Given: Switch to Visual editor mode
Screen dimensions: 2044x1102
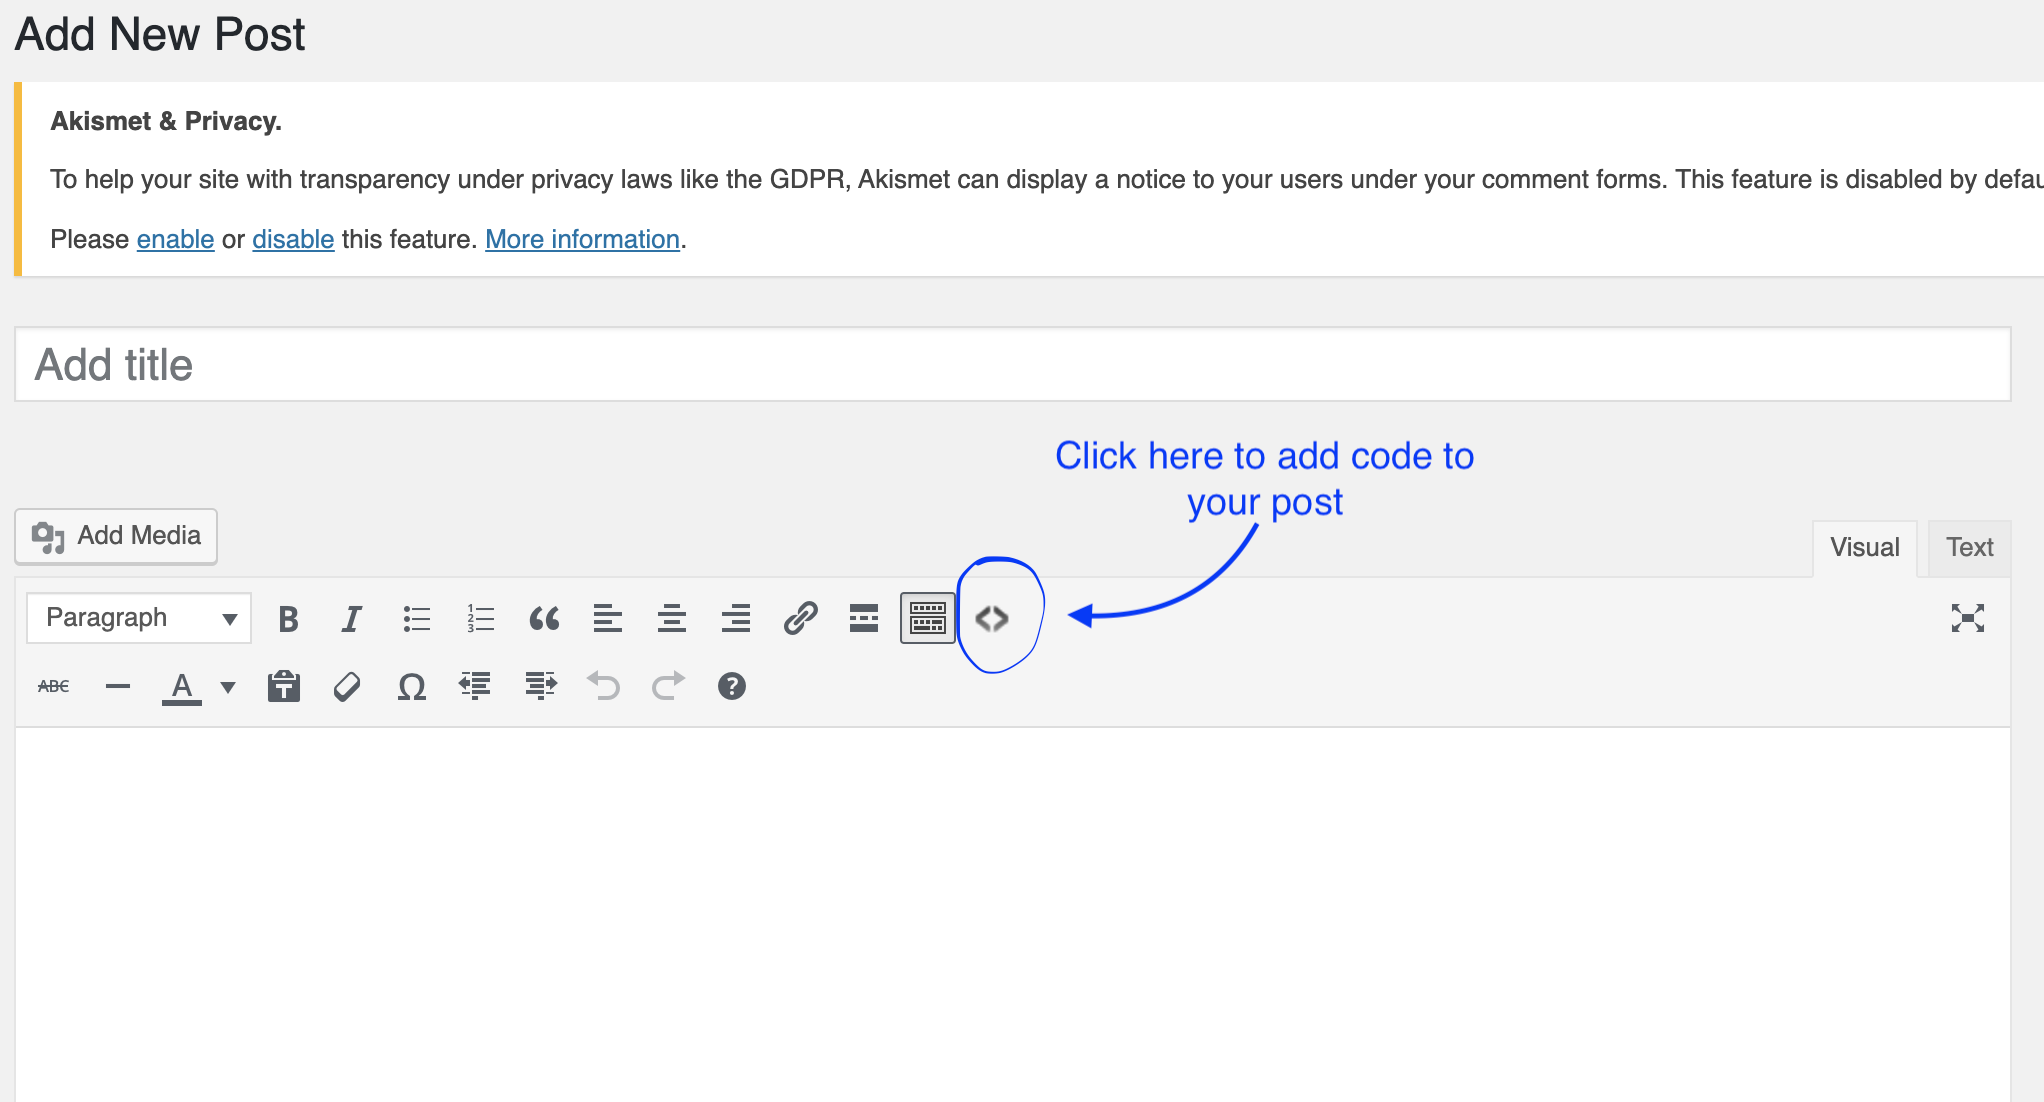Looking at the screenshot, I should (x=1864, y=547).
